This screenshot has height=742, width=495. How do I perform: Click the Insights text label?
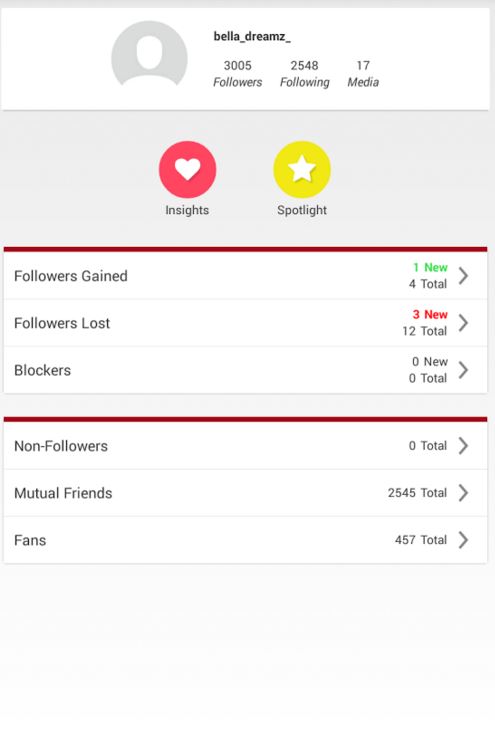(x=187, y=210)
